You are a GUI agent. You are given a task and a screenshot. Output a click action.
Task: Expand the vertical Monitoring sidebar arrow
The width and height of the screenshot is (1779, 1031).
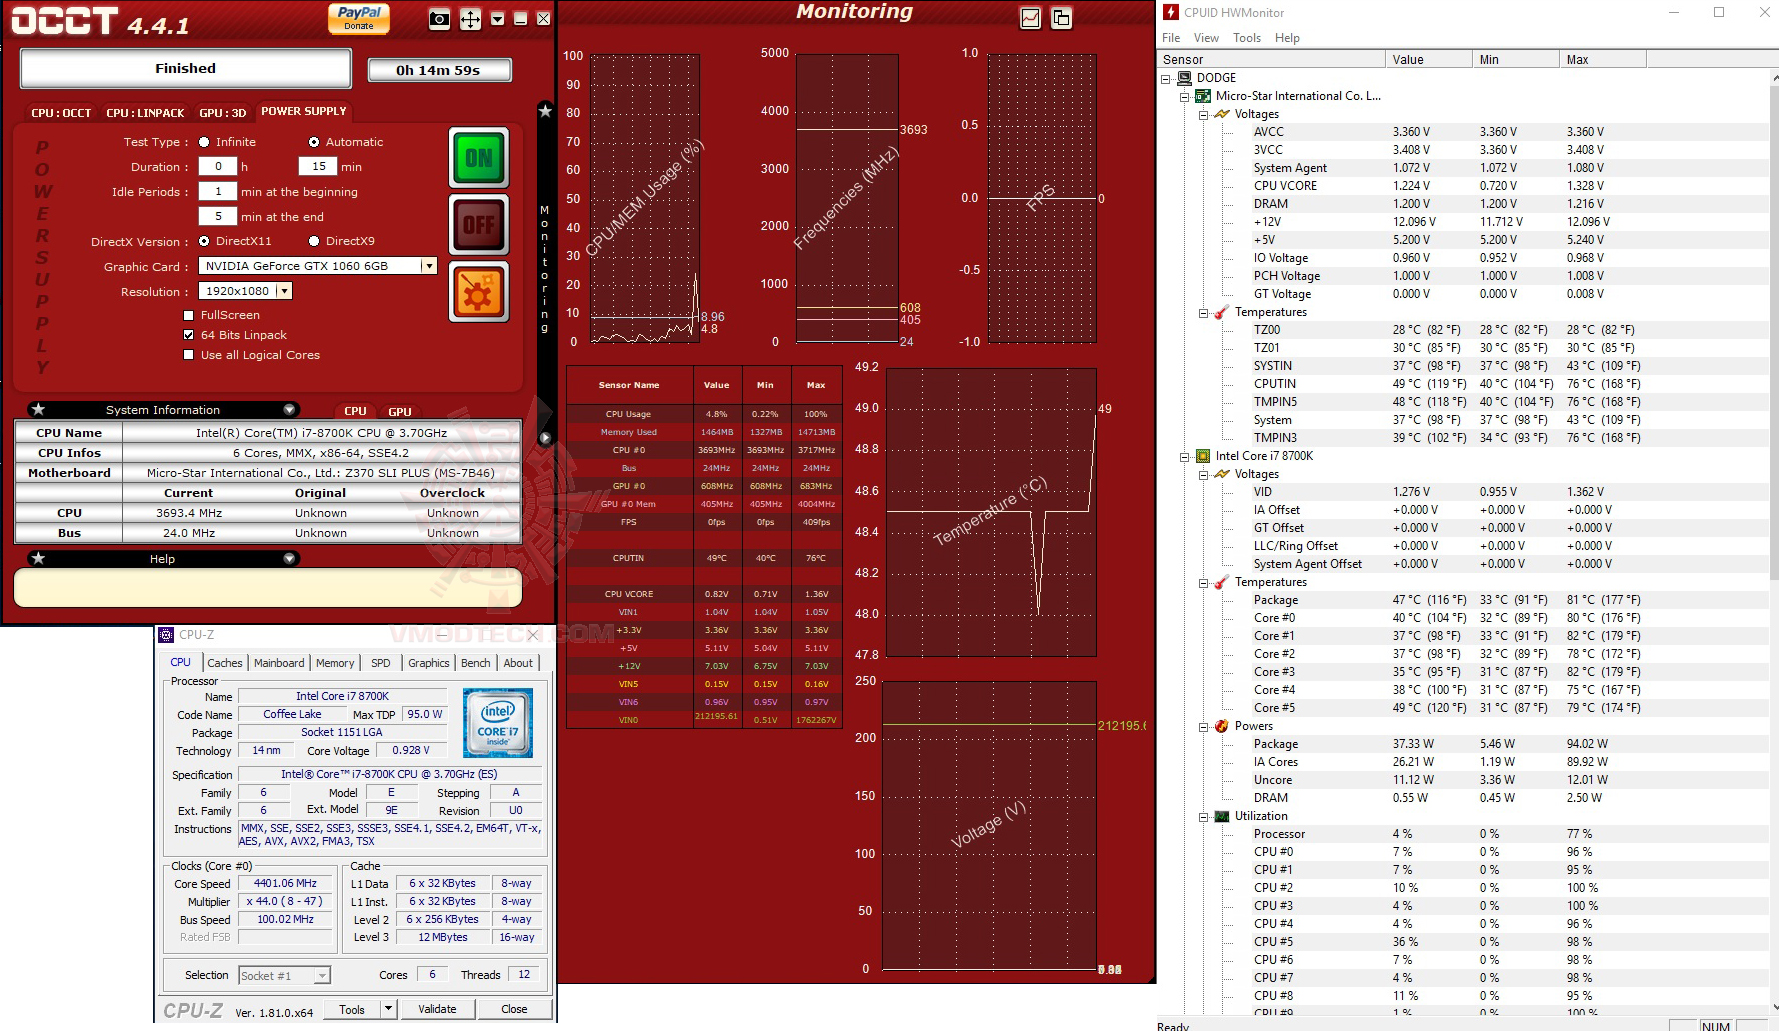pos(545,438)
